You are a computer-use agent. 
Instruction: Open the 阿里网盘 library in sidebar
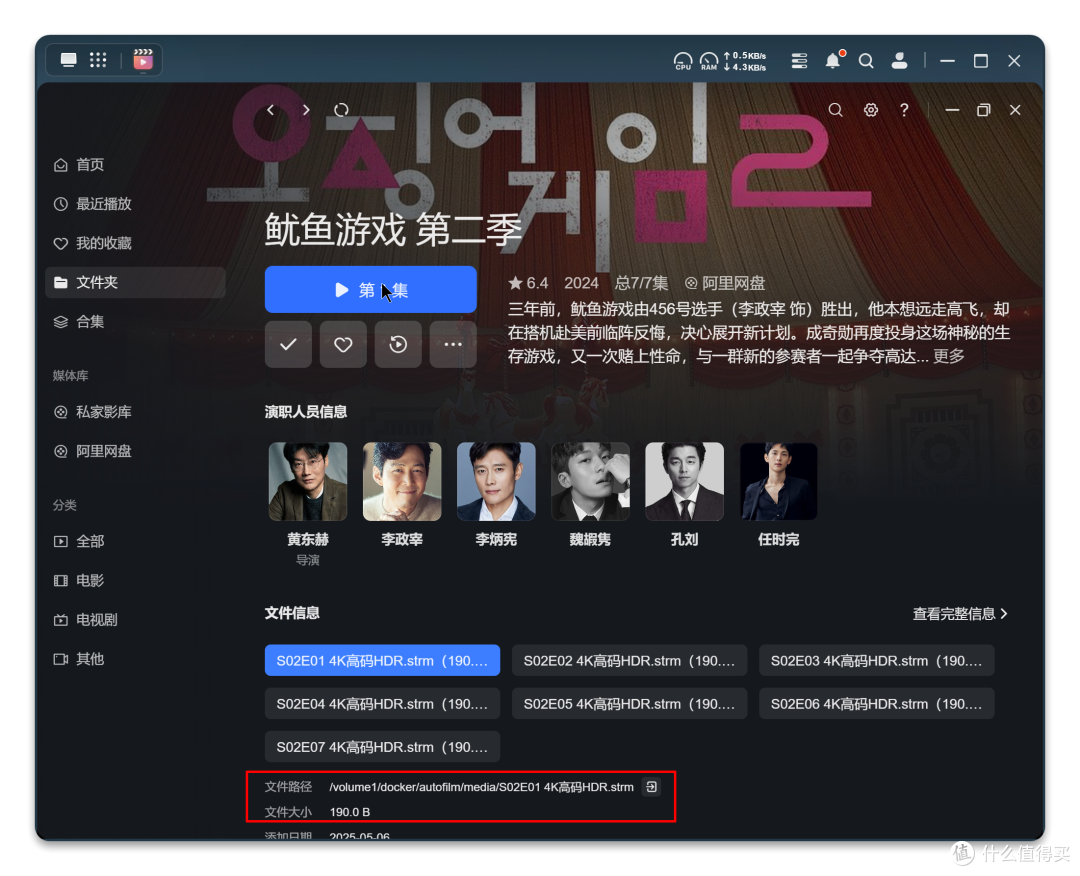(x=135, y=451)
